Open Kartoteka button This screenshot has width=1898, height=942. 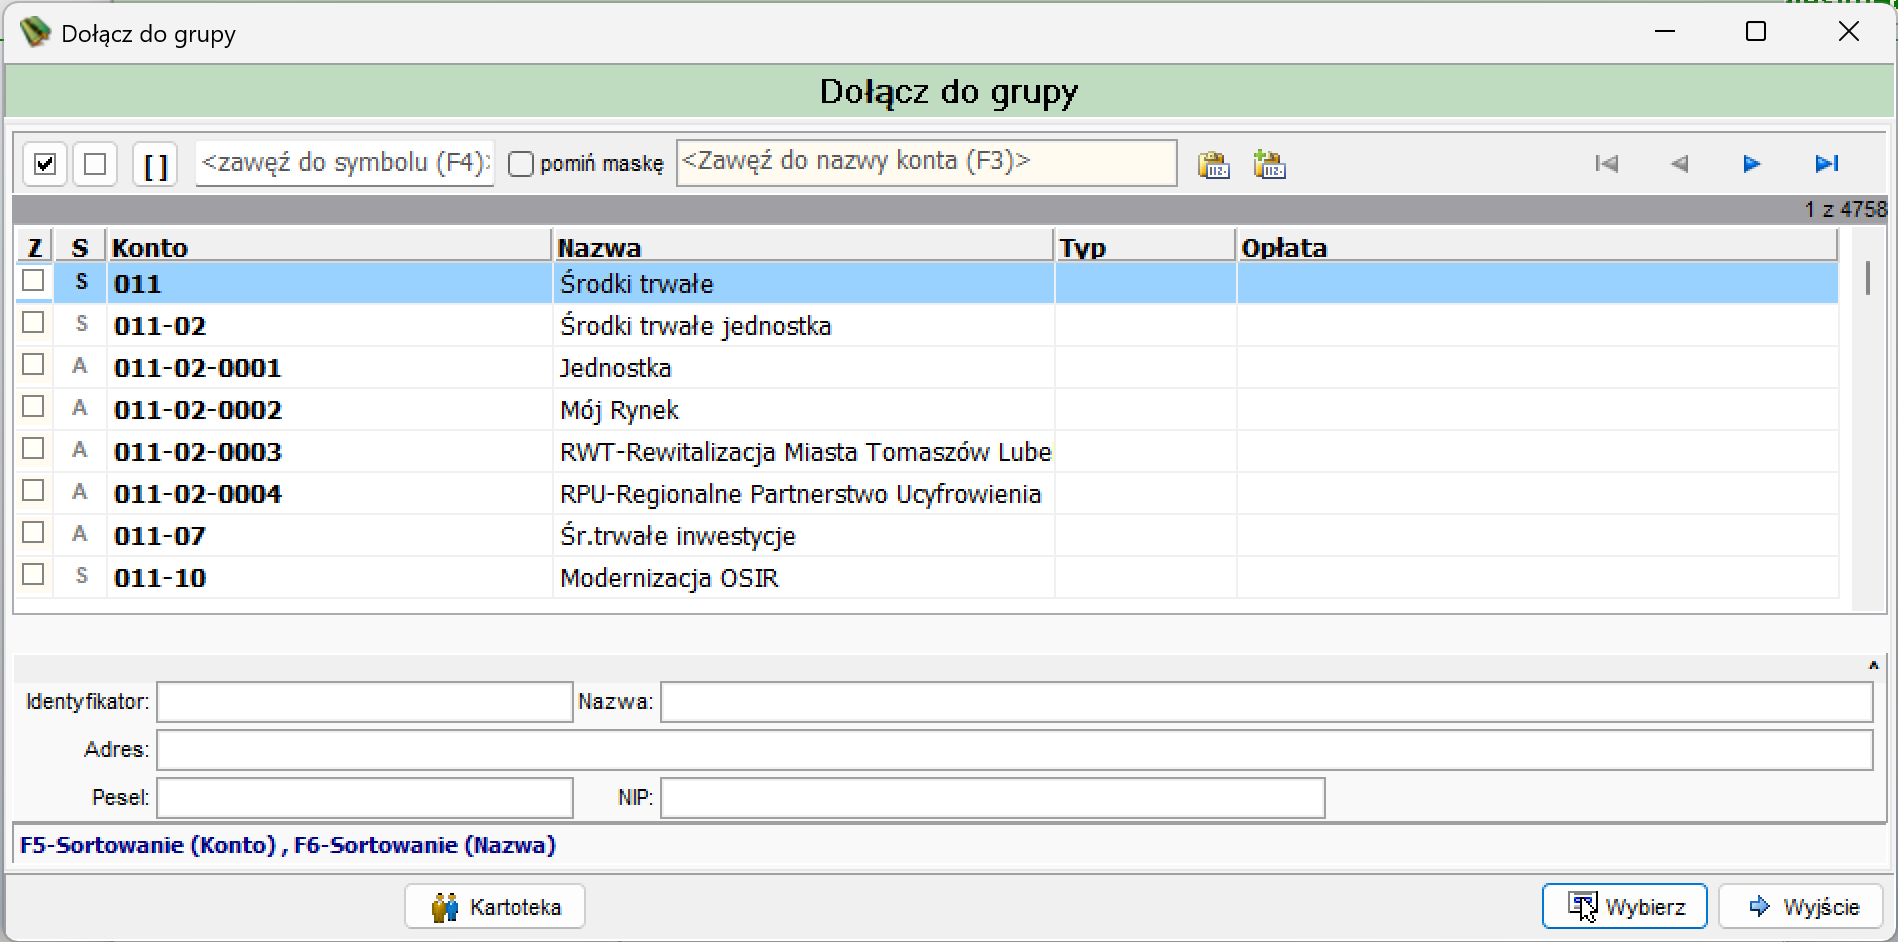point(495,907)
